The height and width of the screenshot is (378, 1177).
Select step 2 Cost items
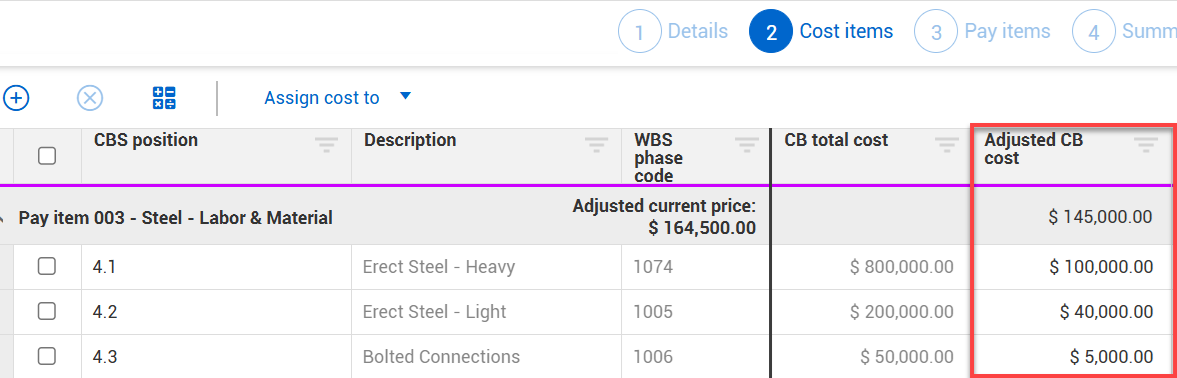(822, 32)
